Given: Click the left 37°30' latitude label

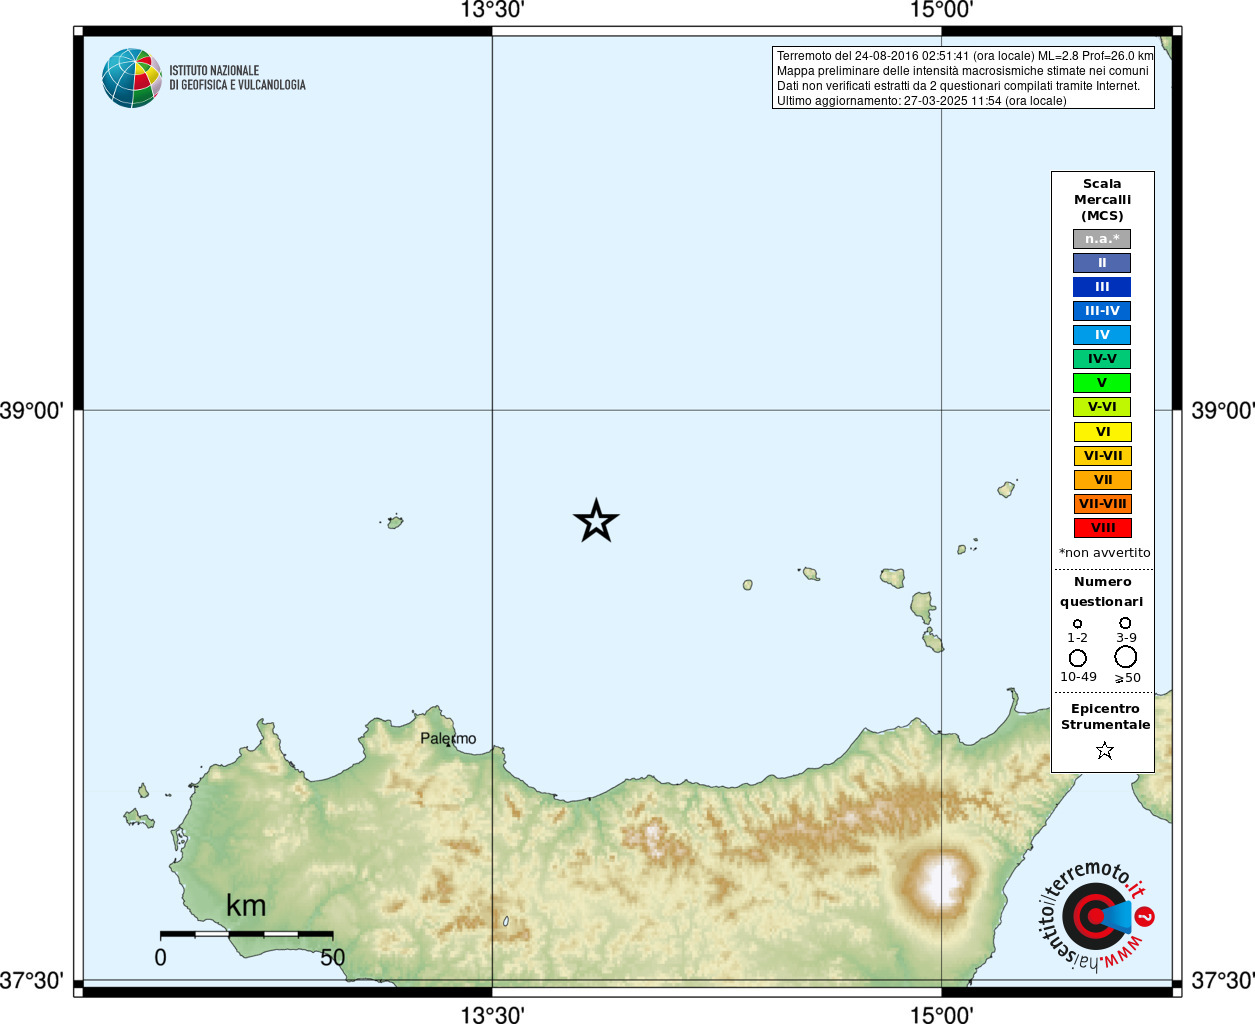Looking at the screenshot, I should pos(32,981).
